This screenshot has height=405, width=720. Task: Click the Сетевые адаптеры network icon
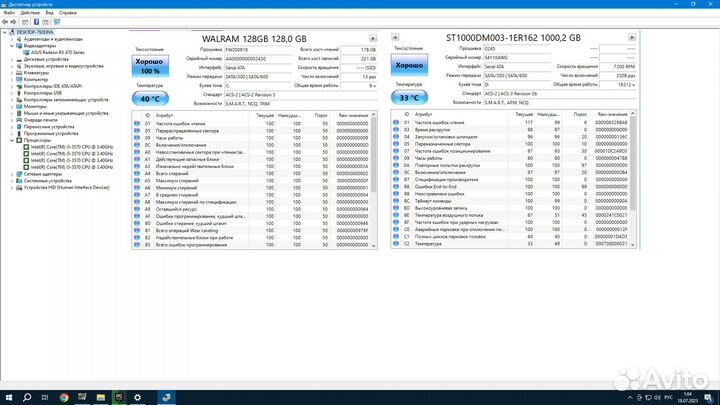click(19, 174)
